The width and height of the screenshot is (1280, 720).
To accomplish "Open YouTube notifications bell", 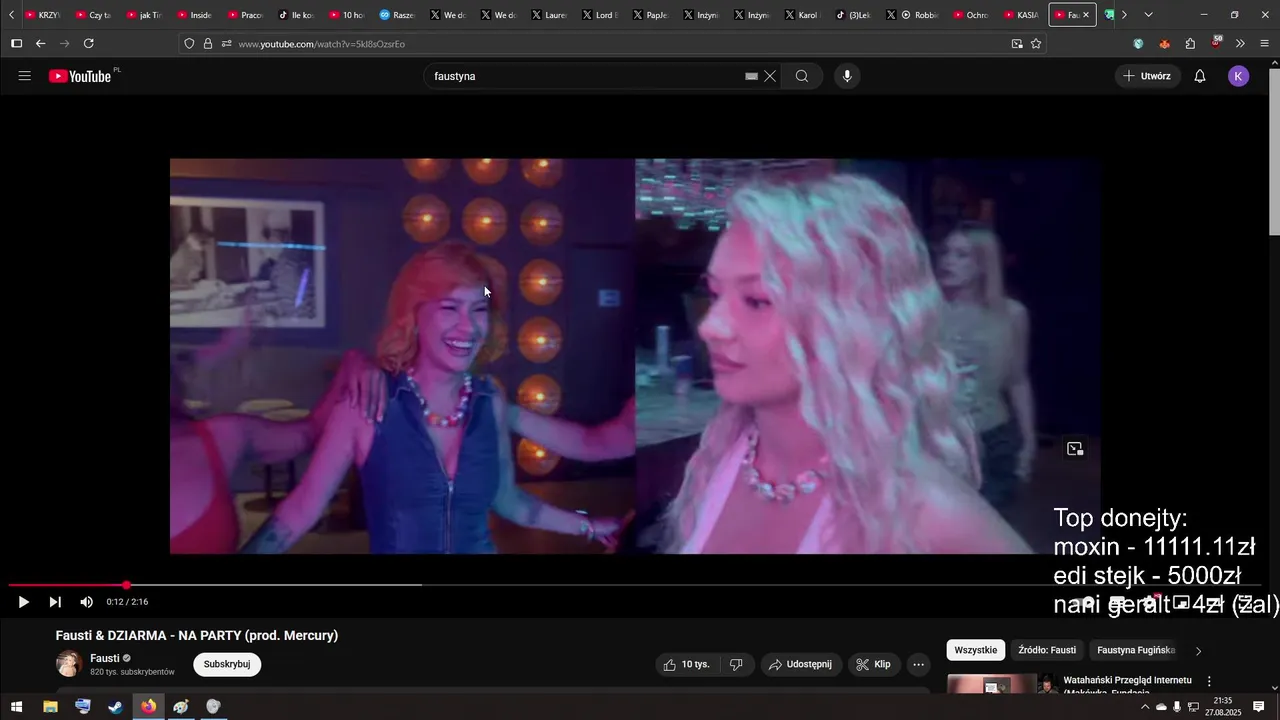I will tap(1200, 76).
